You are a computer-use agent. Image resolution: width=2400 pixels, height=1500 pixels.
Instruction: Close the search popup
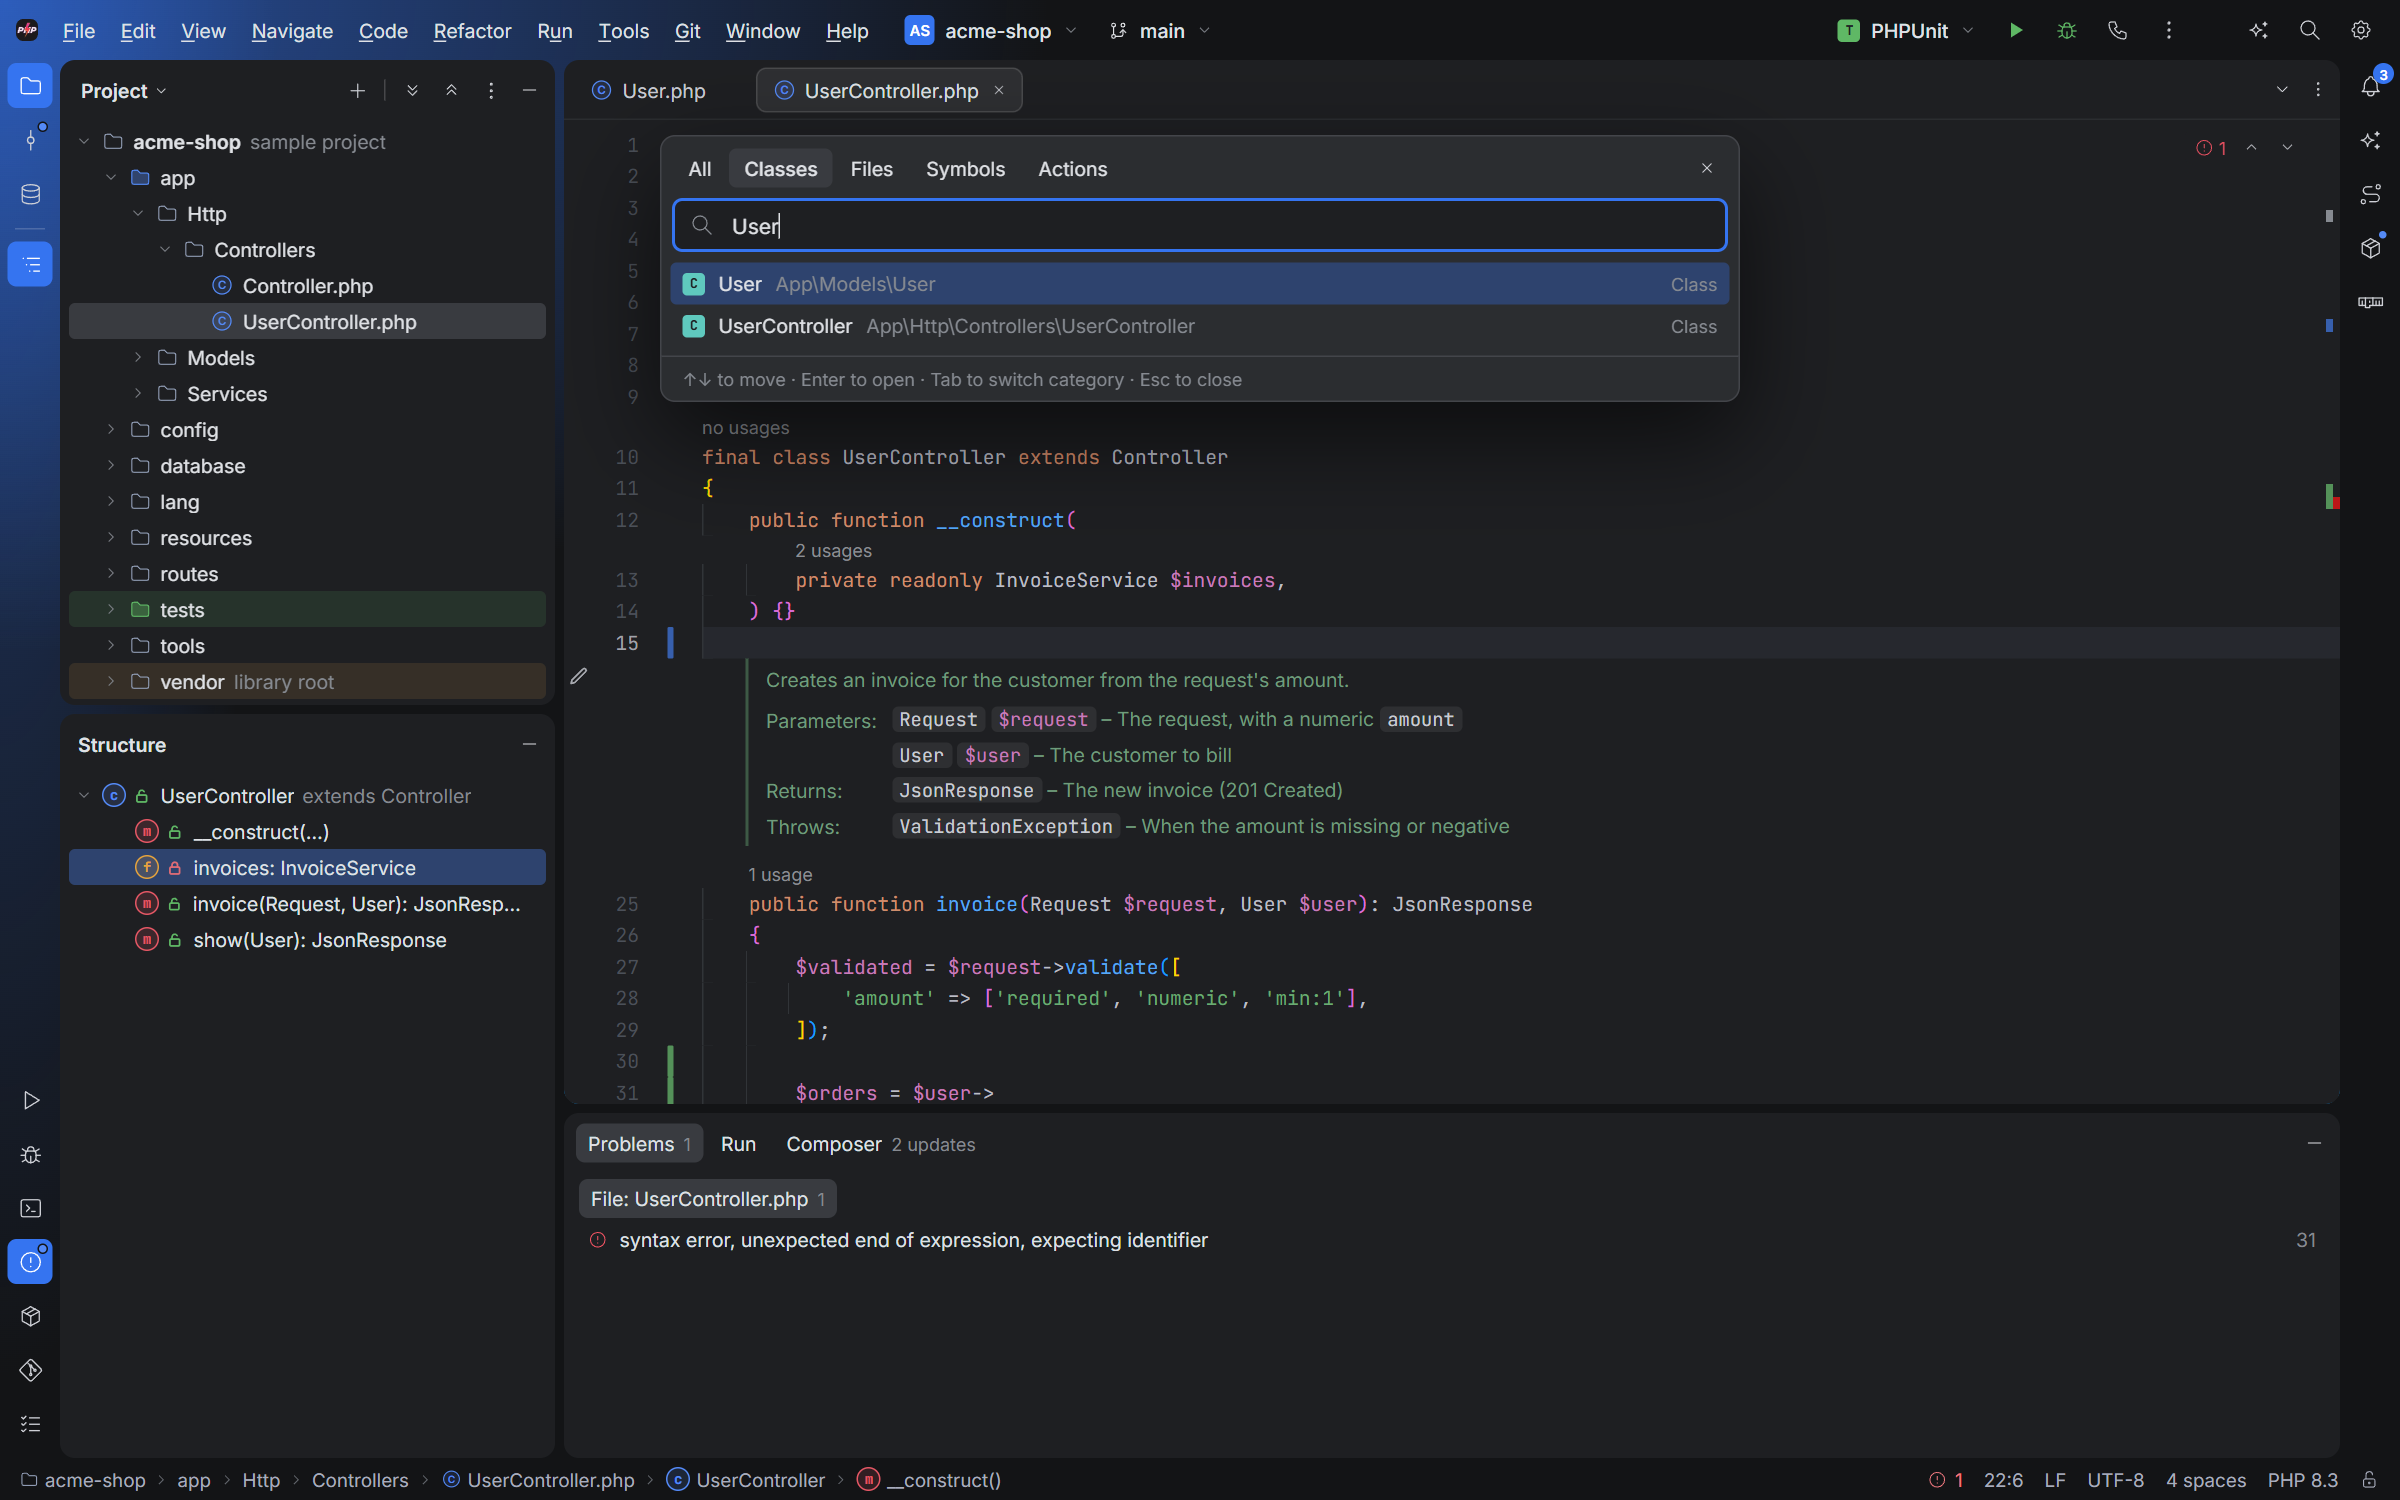[x=1706, y=168]
